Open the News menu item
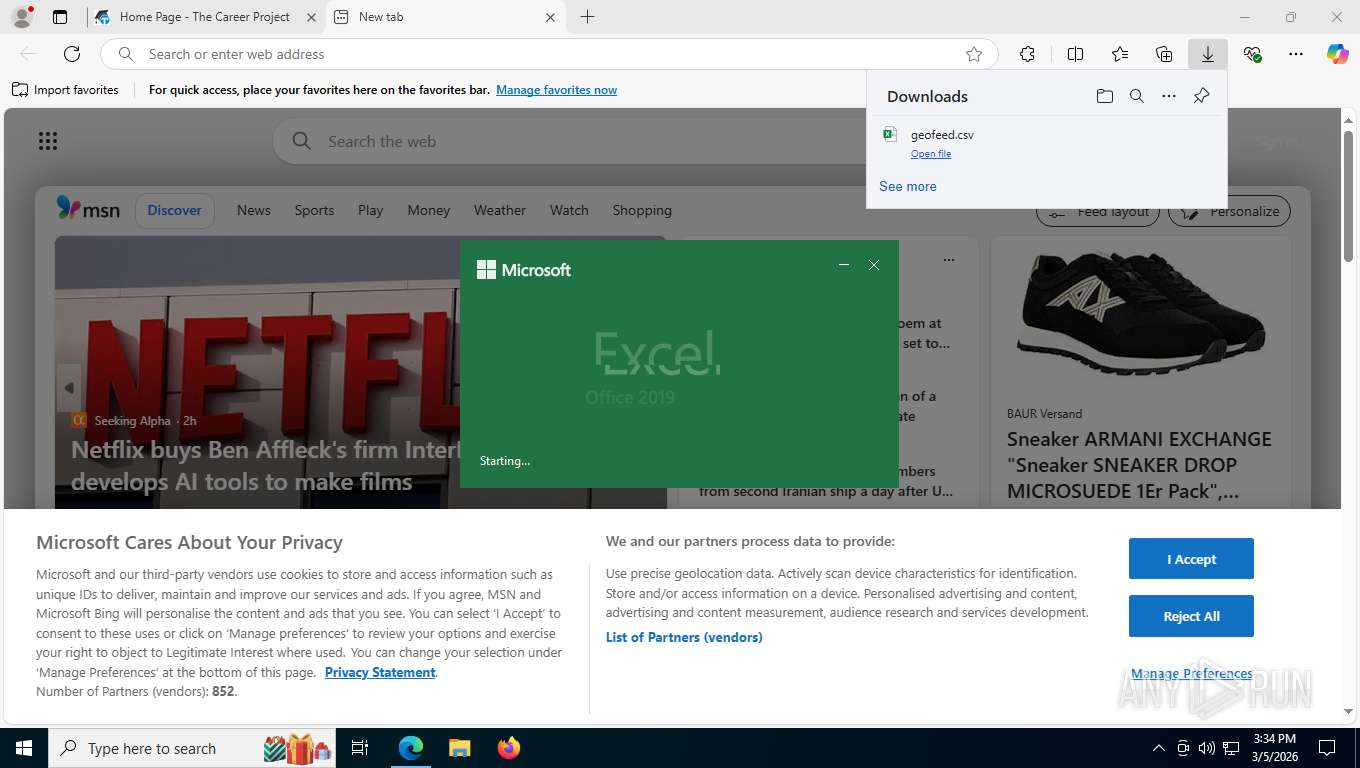This screenshot has width=1360, height=768. pos(254,210)
